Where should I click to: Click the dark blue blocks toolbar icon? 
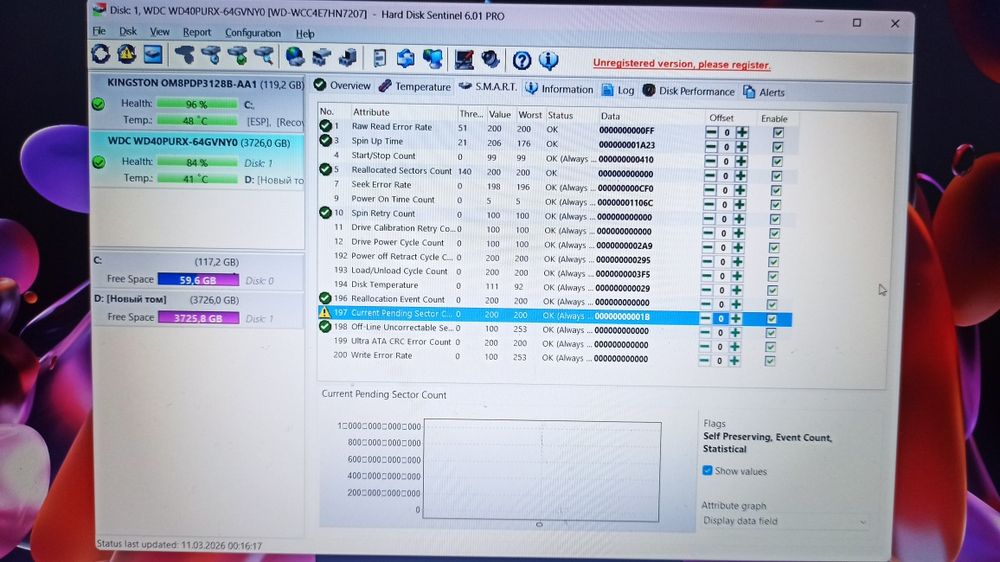(348, 58)
